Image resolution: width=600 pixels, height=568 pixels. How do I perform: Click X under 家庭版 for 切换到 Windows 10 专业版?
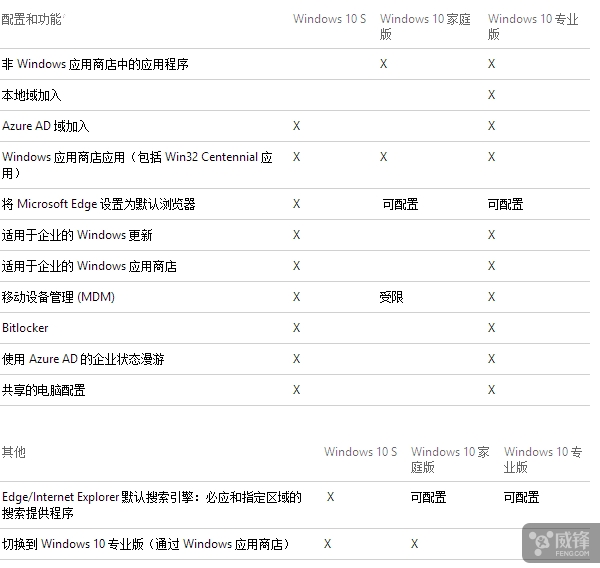414,544
